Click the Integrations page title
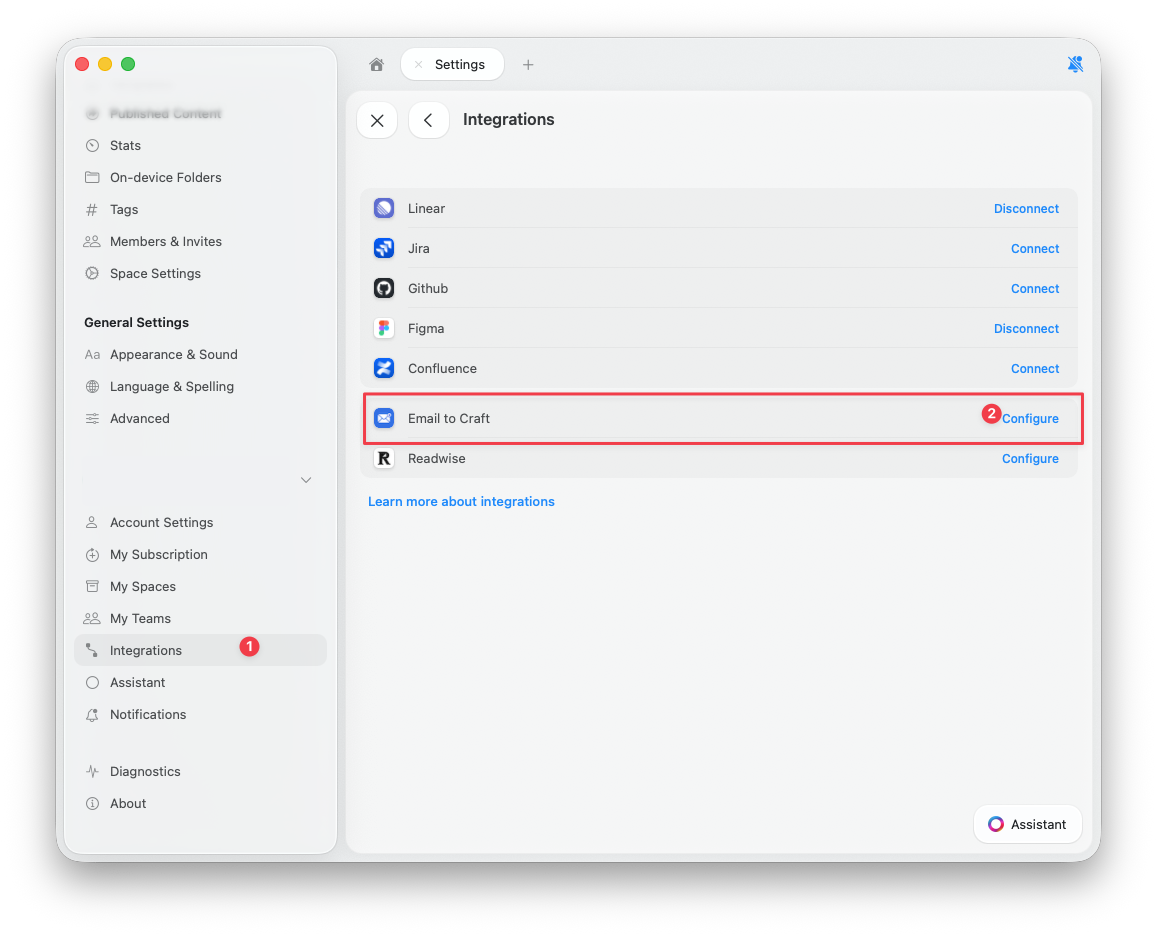The image size is (1157, 936). [x=508, y=120]
